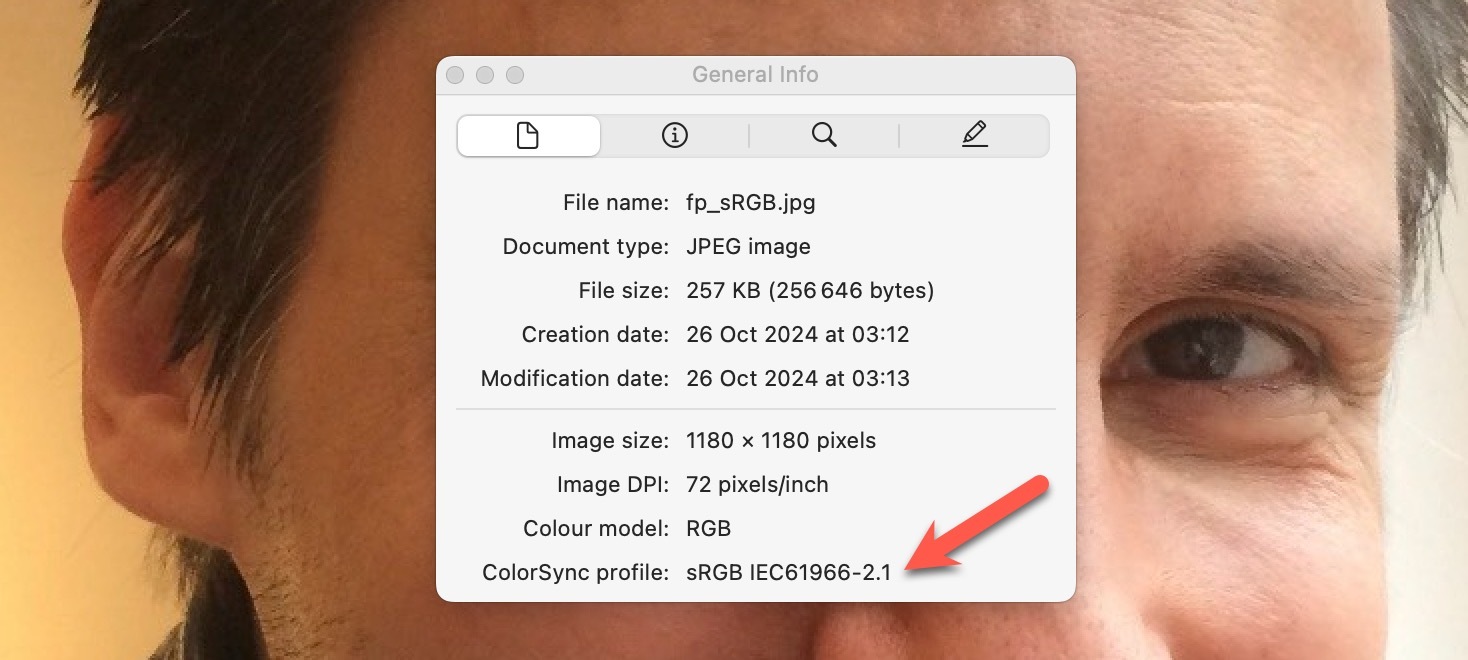1468x660 pixels.
Task: Open the Annotations pencil tab
Action: [974, 136]
